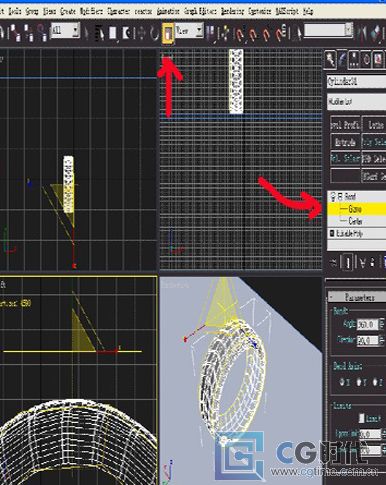The image size is (386, 485).
Task: Open the selection filter All dropdown
Action: [x=65, y=31]
